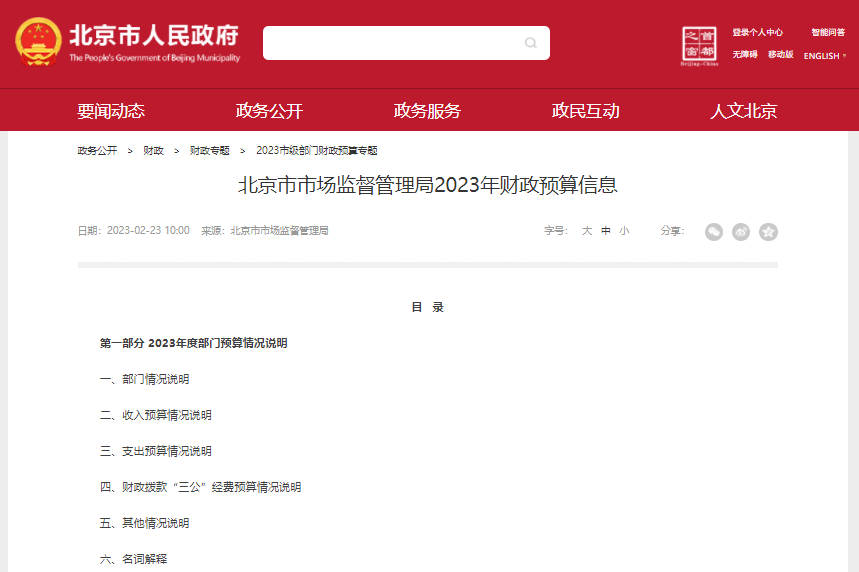This screenshot has width=859, height=572.
Task: Share article via Weibo icon
Action: click(741, 232)
